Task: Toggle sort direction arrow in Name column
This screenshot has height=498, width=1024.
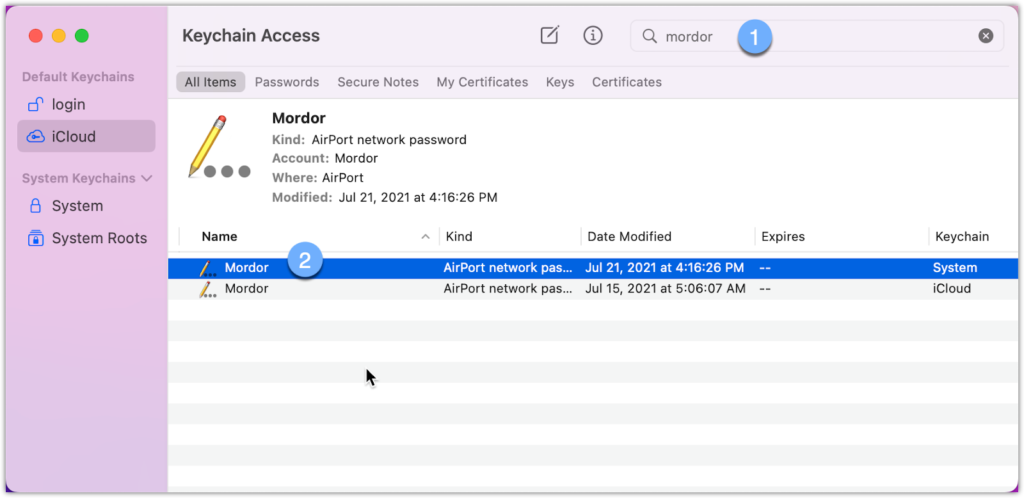Action: coord(426,237)
